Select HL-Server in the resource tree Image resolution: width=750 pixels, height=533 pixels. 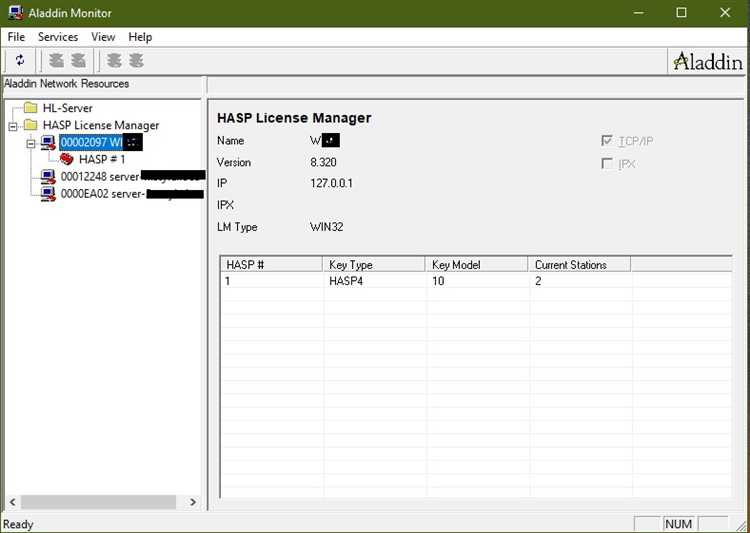[x=67, y=108]
